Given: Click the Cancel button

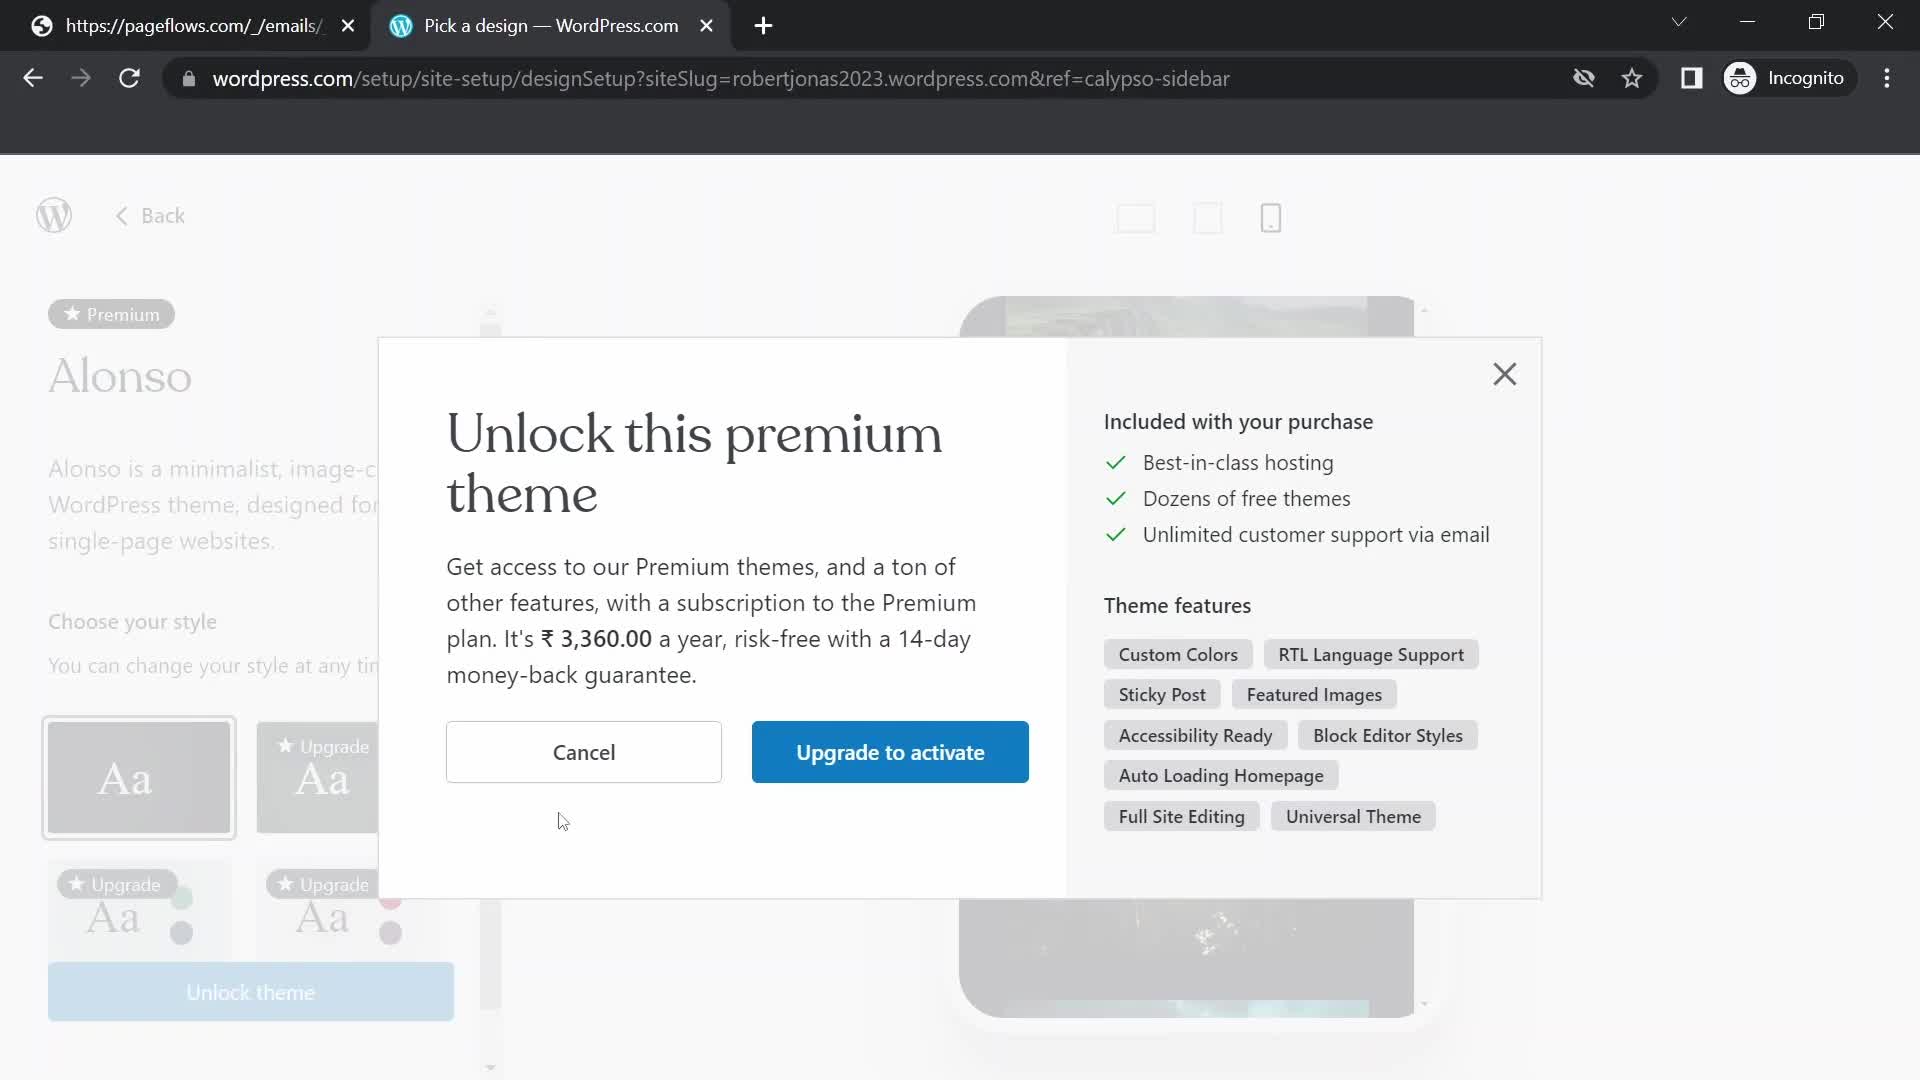Looking at the screenshot, I should pyautogui.click(x=584, y=752).
